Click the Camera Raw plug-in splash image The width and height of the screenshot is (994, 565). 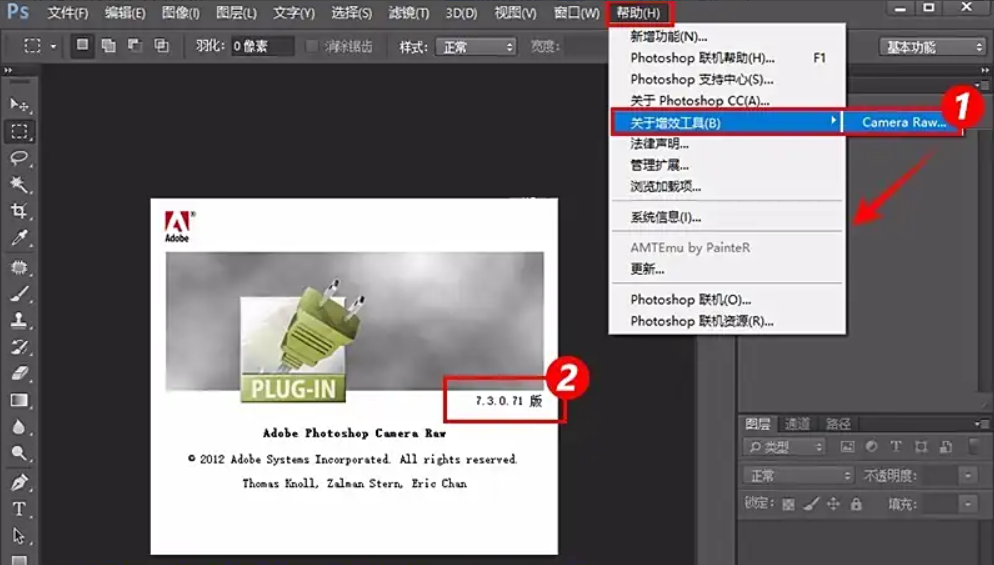click(x=354, y=325)
